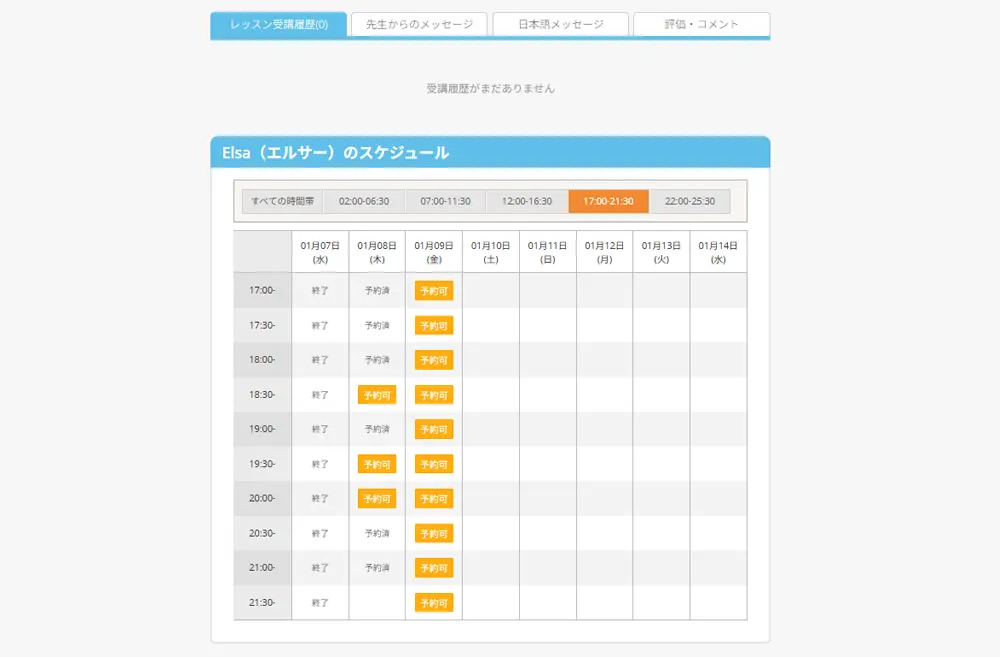Select the highlighted 17:00-21:30 time range

[608, 201]
